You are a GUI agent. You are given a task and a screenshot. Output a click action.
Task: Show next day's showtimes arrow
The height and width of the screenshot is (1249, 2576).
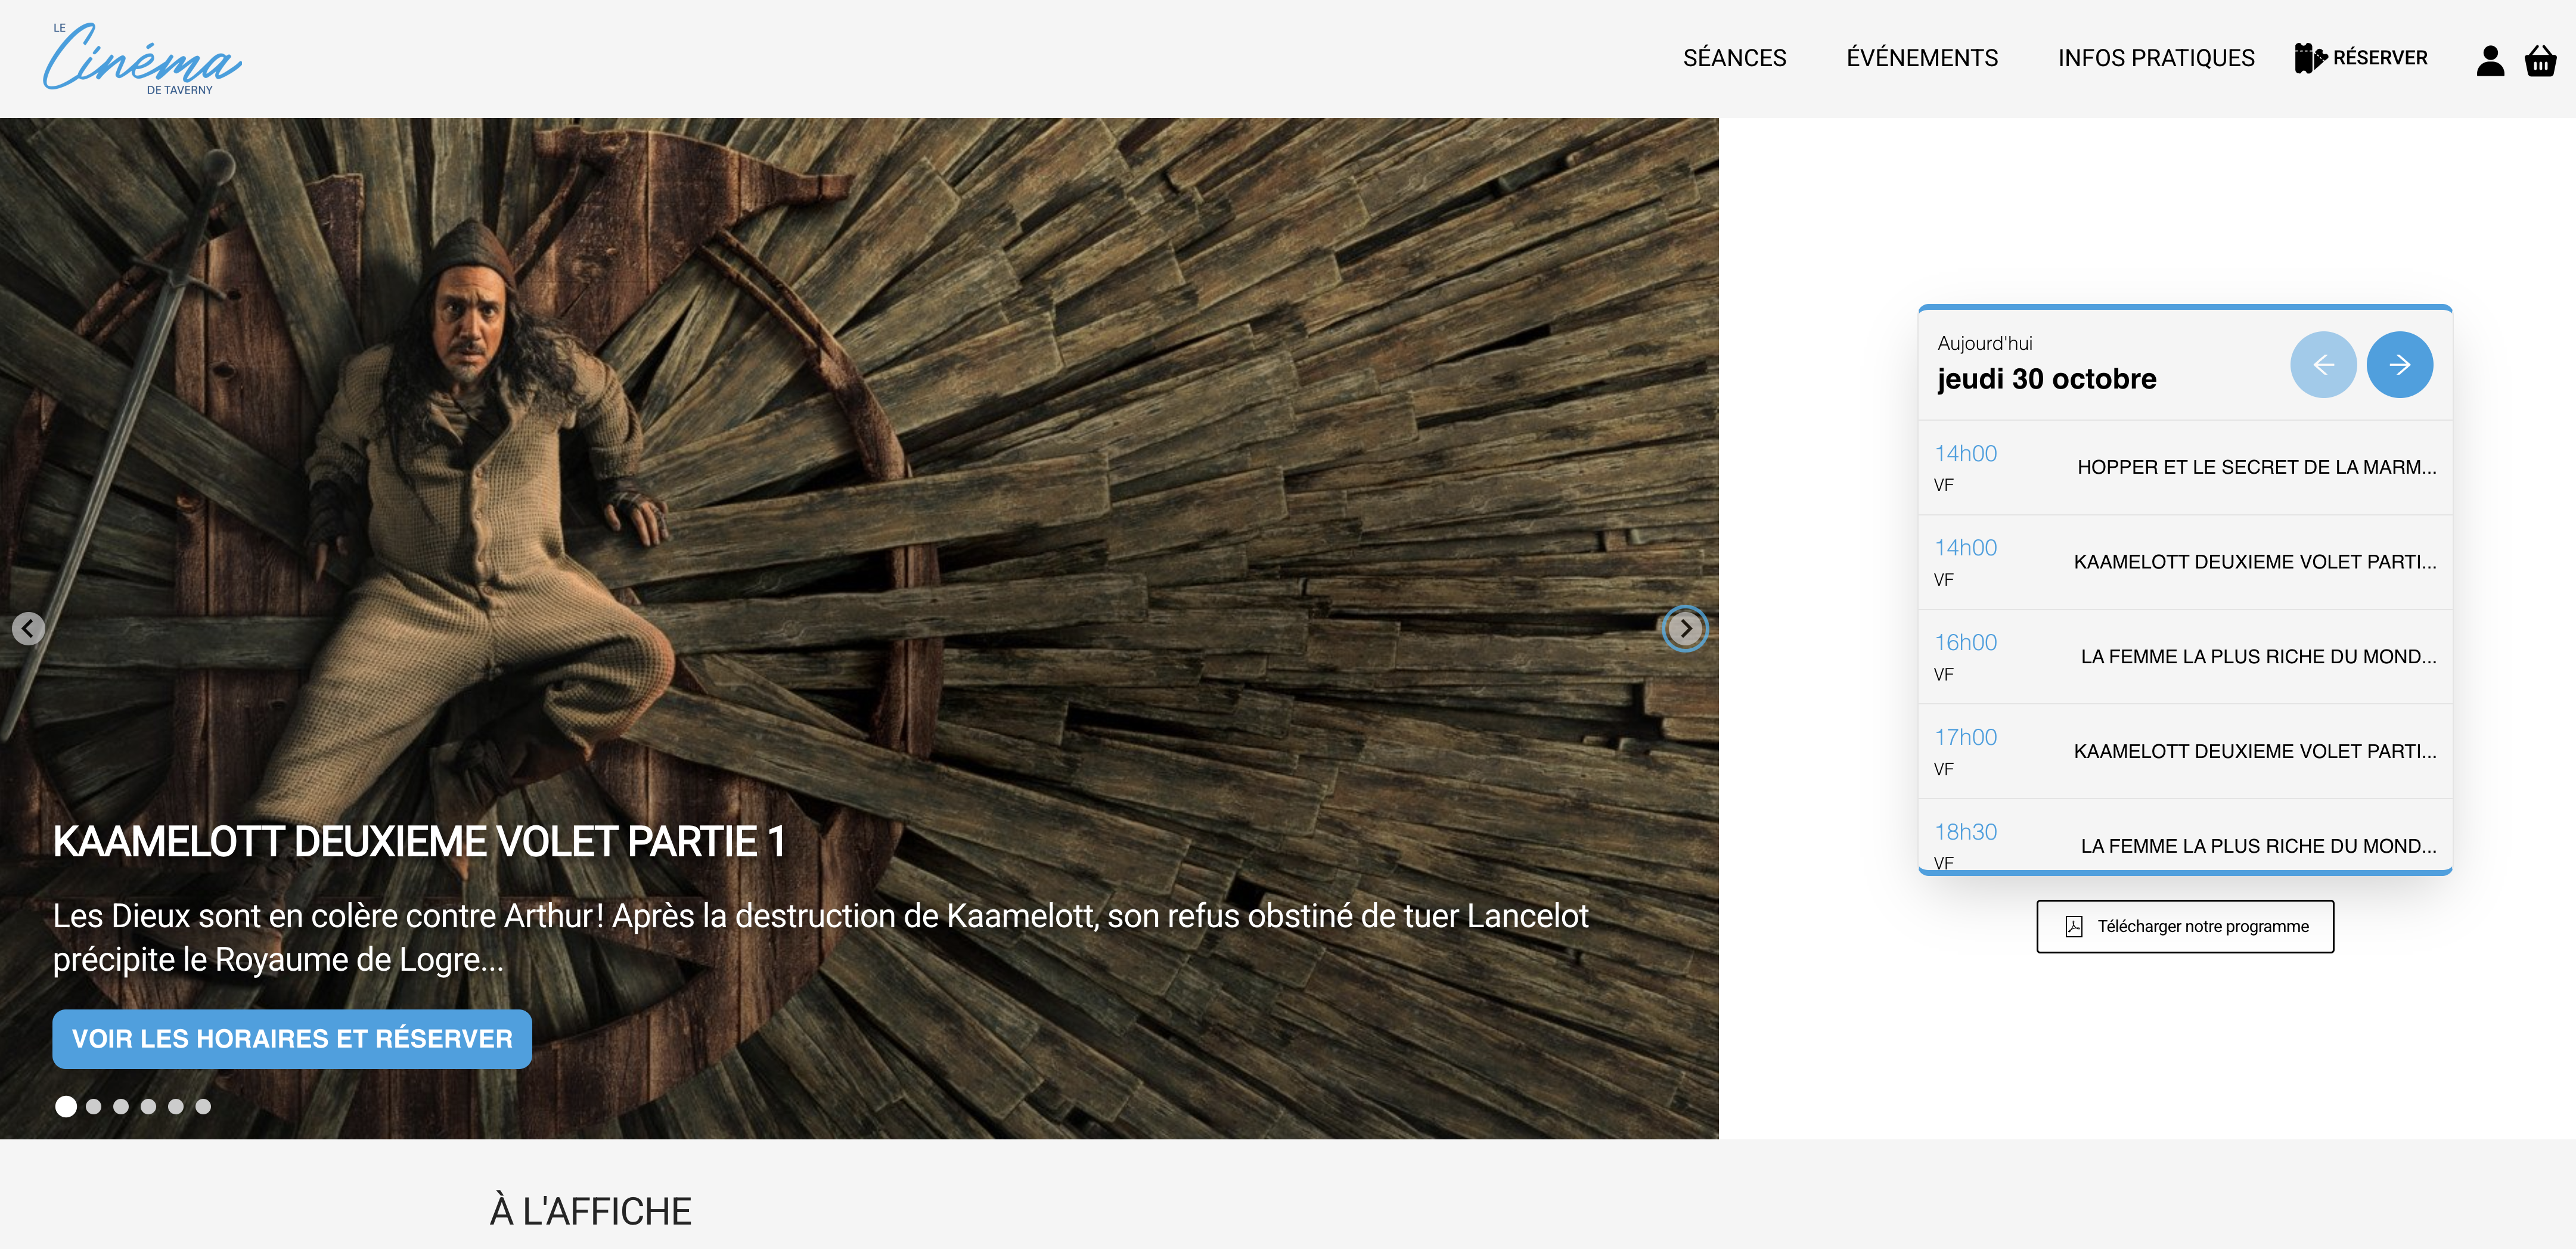pos(2399,365)
